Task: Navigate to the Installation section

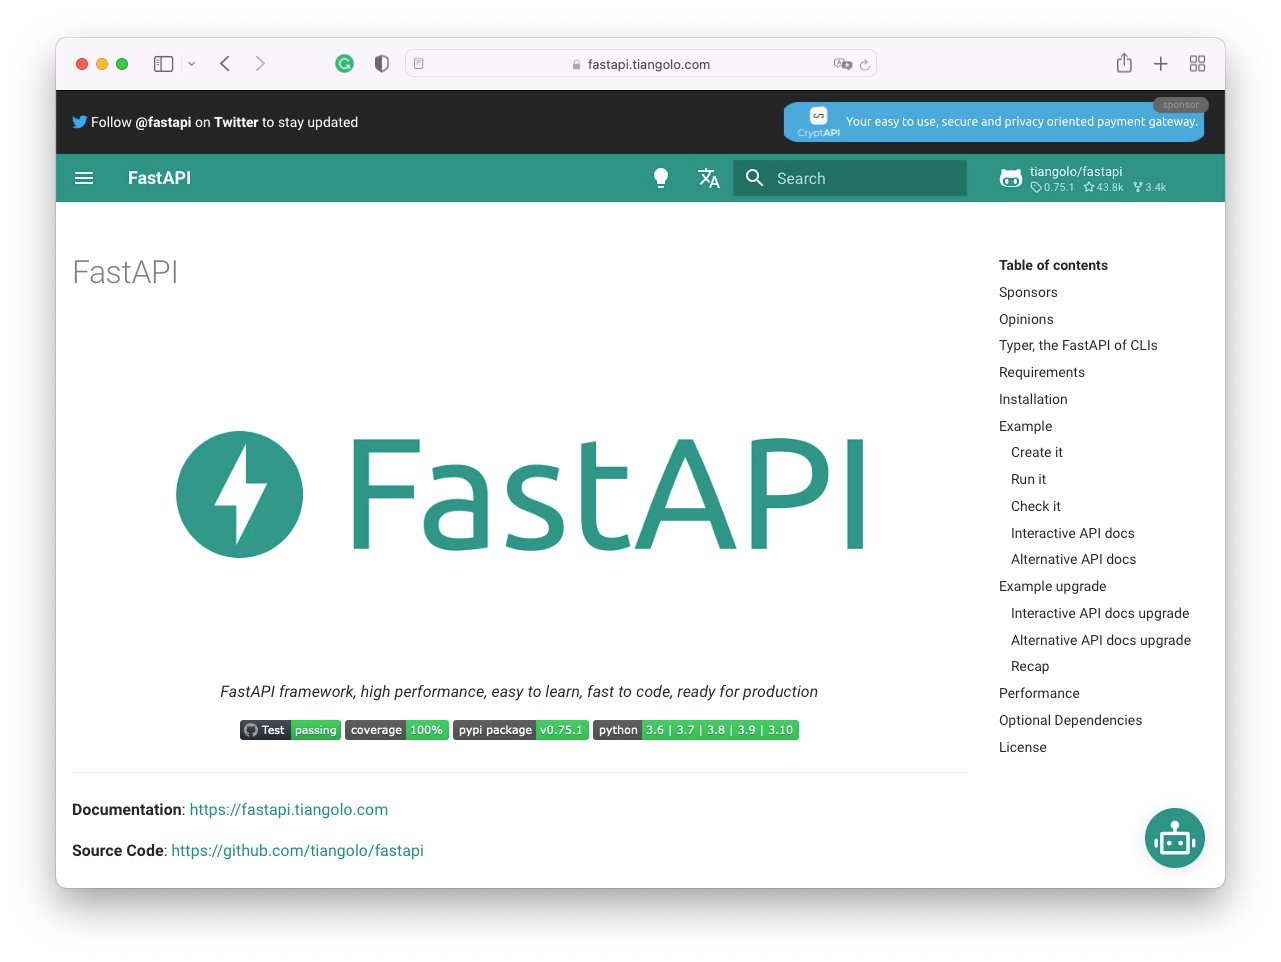Action: point(1033,399)
